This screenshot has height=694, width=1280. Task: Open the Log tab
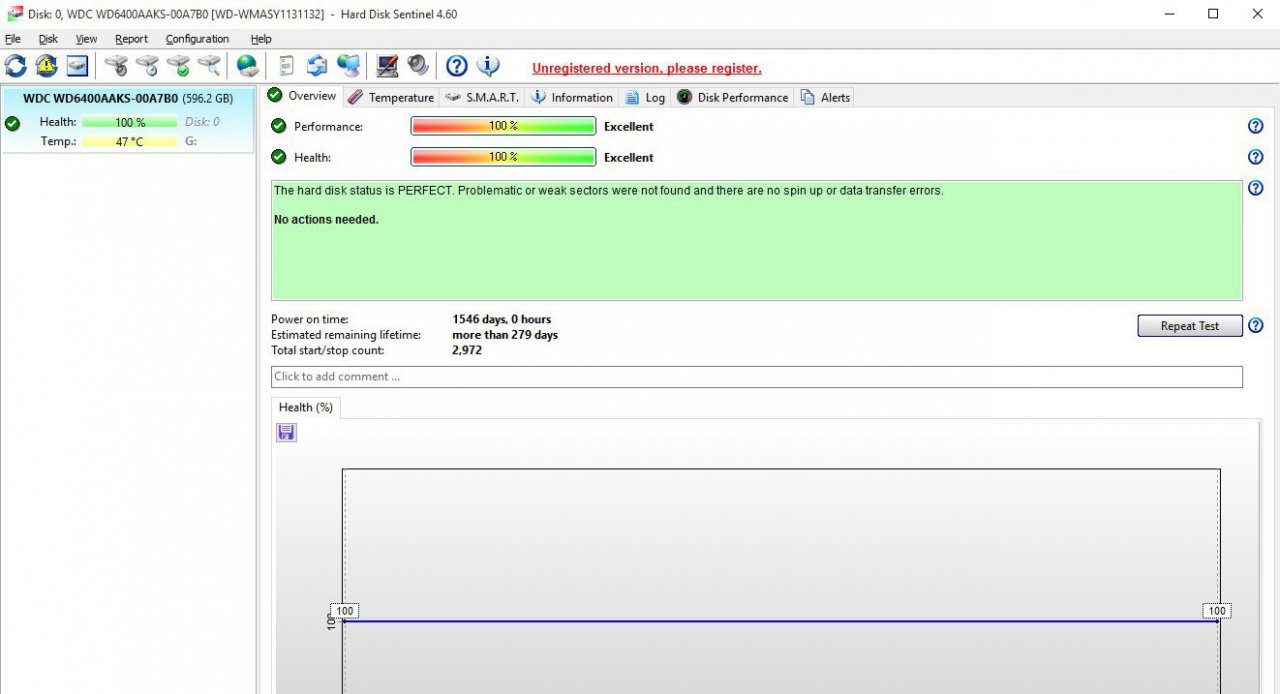tap(645, 97)
